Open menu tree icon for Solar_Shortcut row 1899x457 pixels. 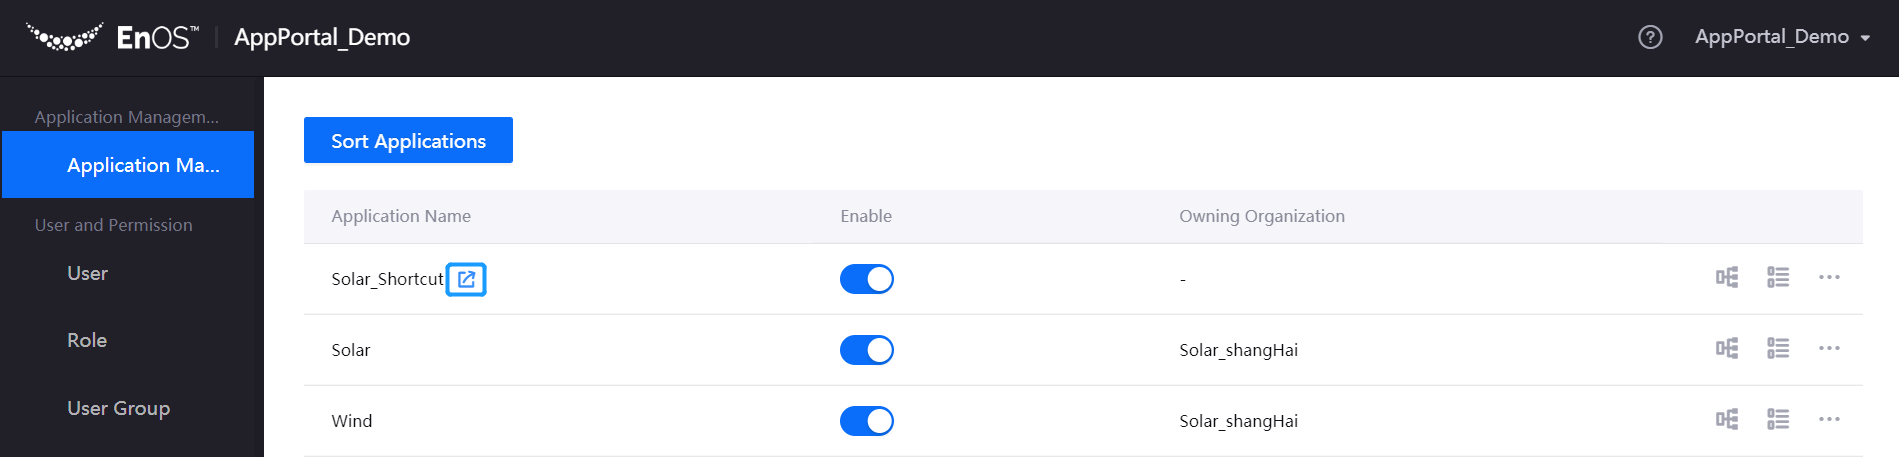pyautogui.click(x=1727, y=277)
